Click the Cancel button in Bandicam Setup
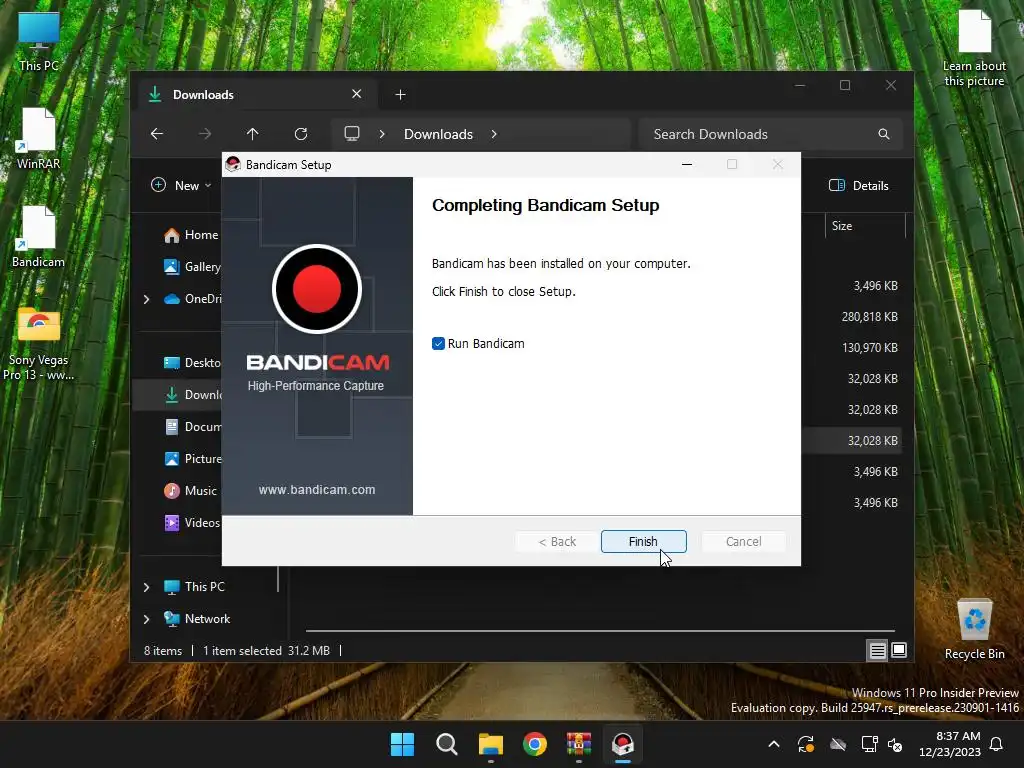 click(x=743, y=541)
